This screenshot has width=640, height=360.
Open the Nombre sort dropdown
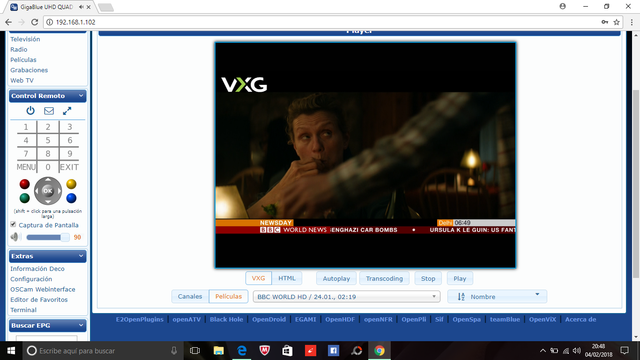[497, 297]
